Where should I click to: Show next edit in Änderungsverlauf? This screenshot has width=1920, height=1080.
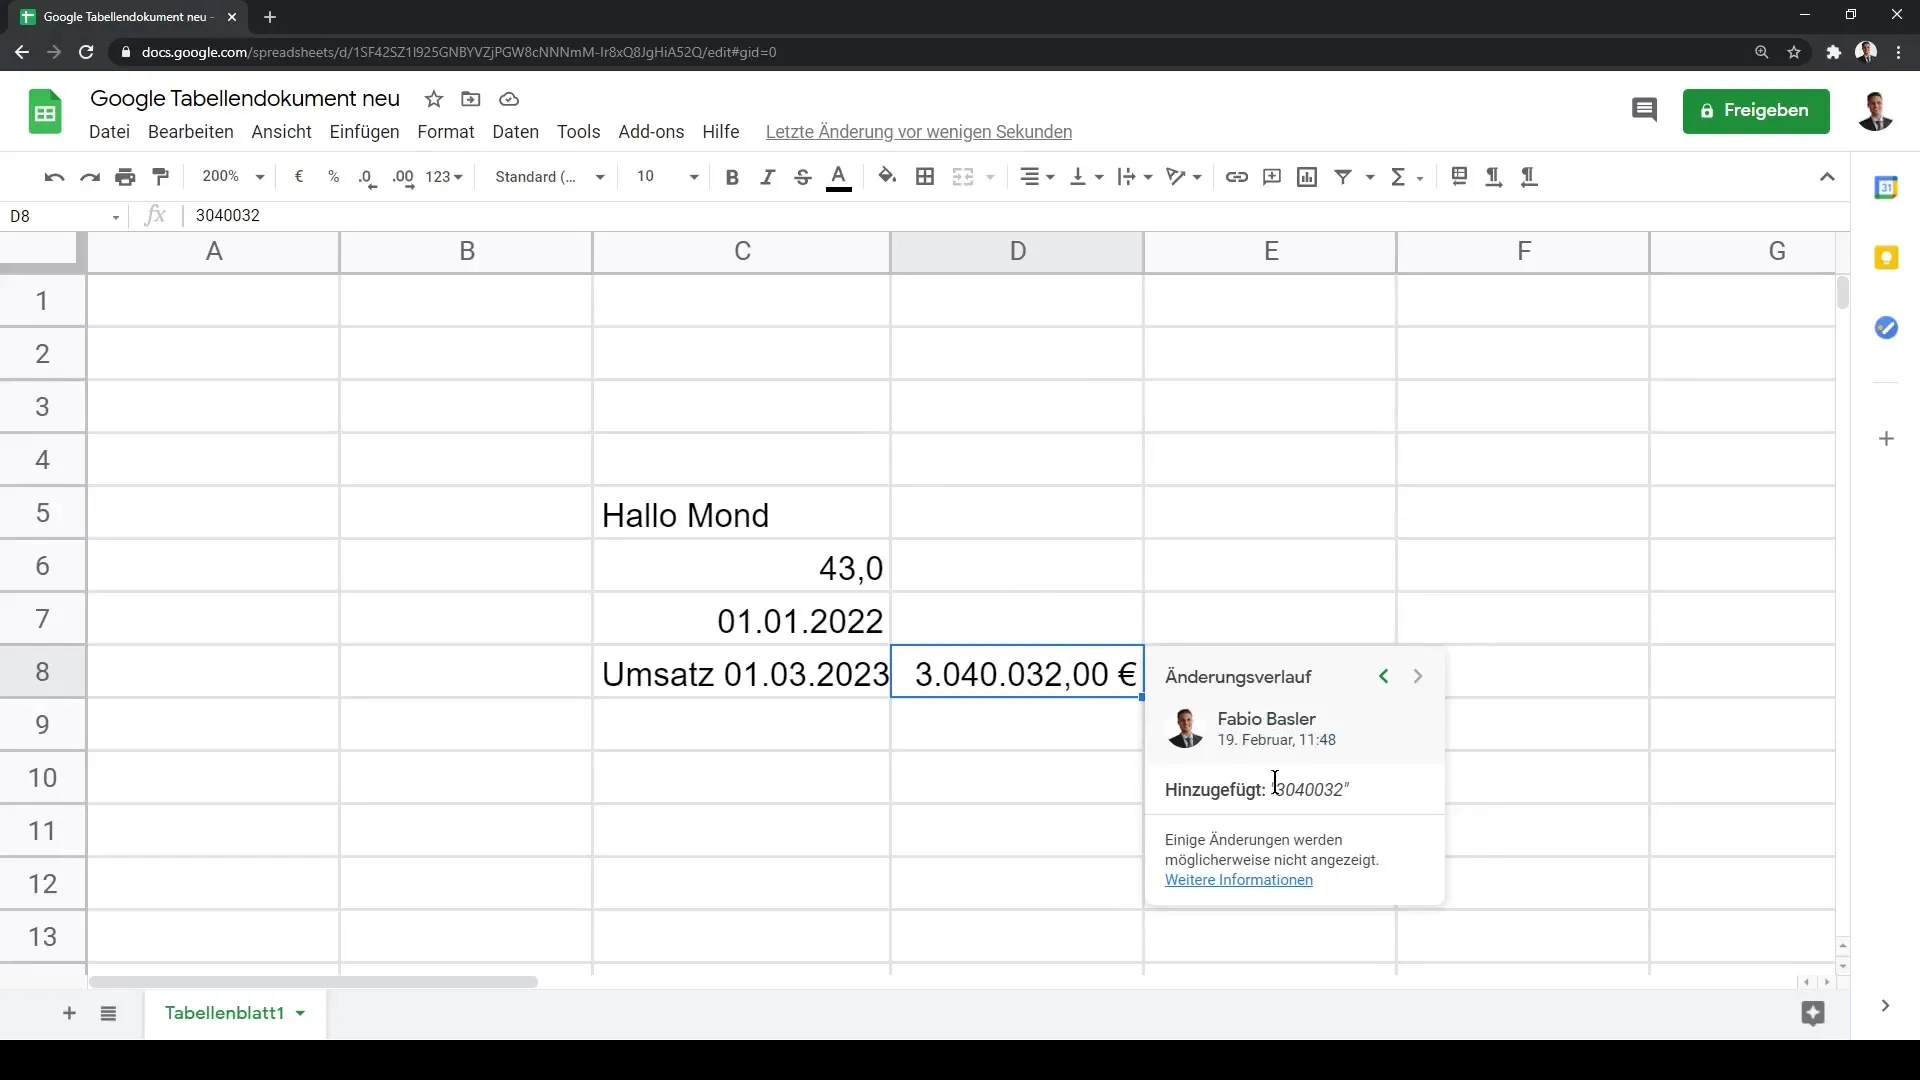[x=1418, y=677]
